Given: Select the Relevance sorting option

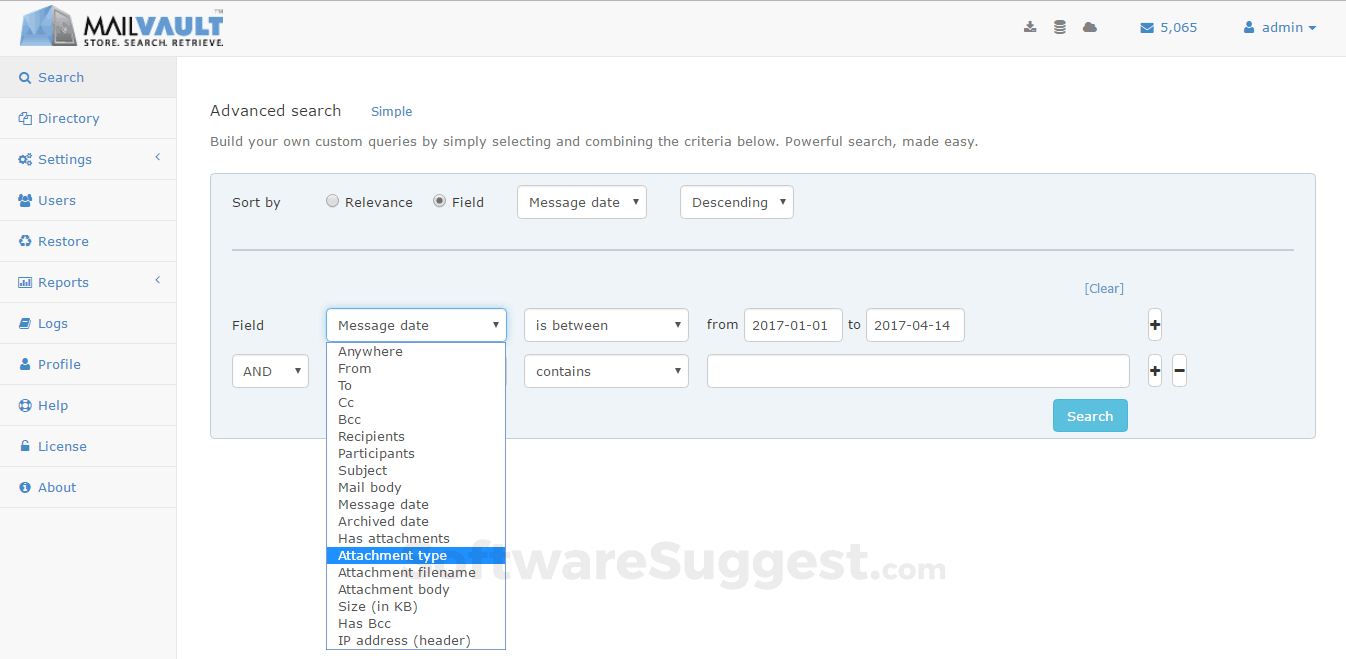Looking at the screenshot, I should [x=332, y=201].
